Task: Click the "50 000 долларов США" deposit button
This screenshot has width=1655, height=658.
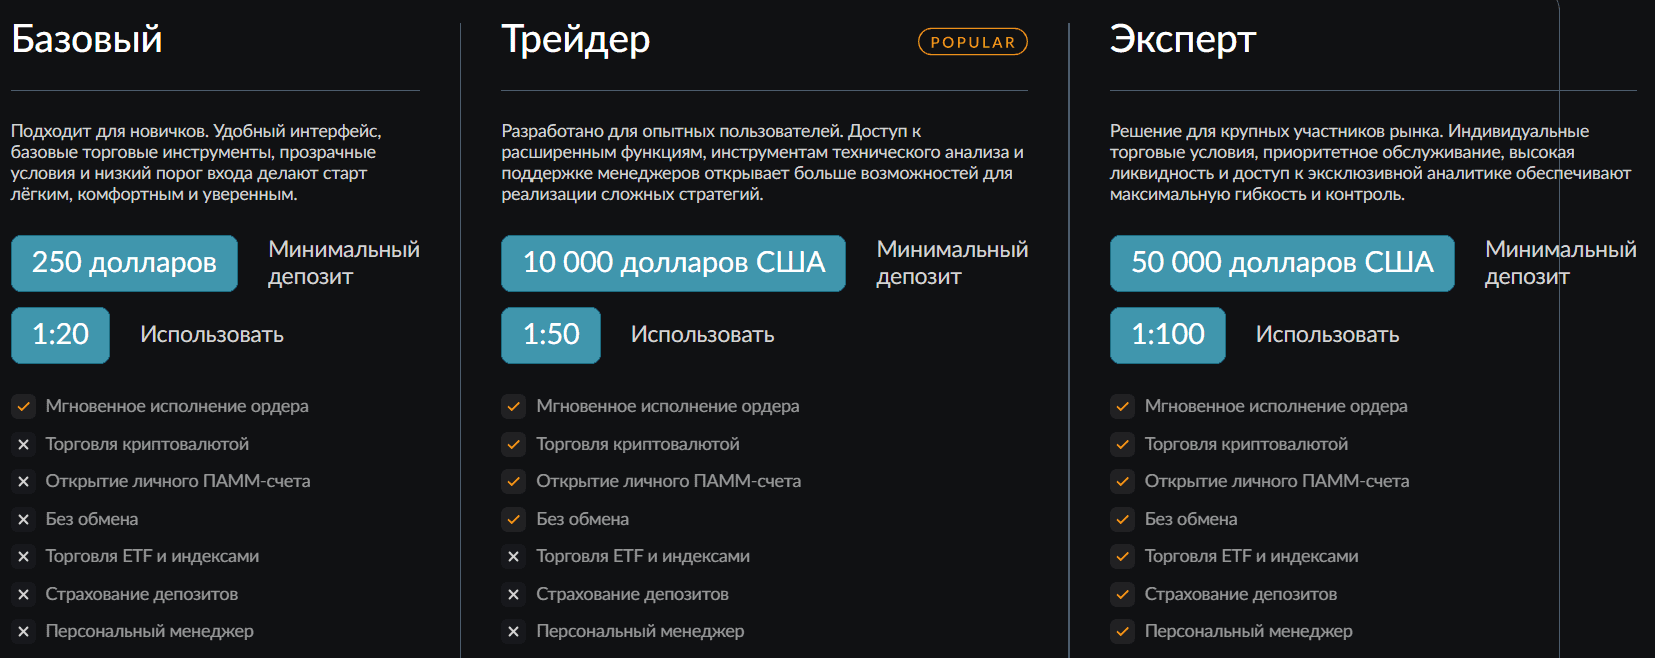Action: (x=1281, y=263)
